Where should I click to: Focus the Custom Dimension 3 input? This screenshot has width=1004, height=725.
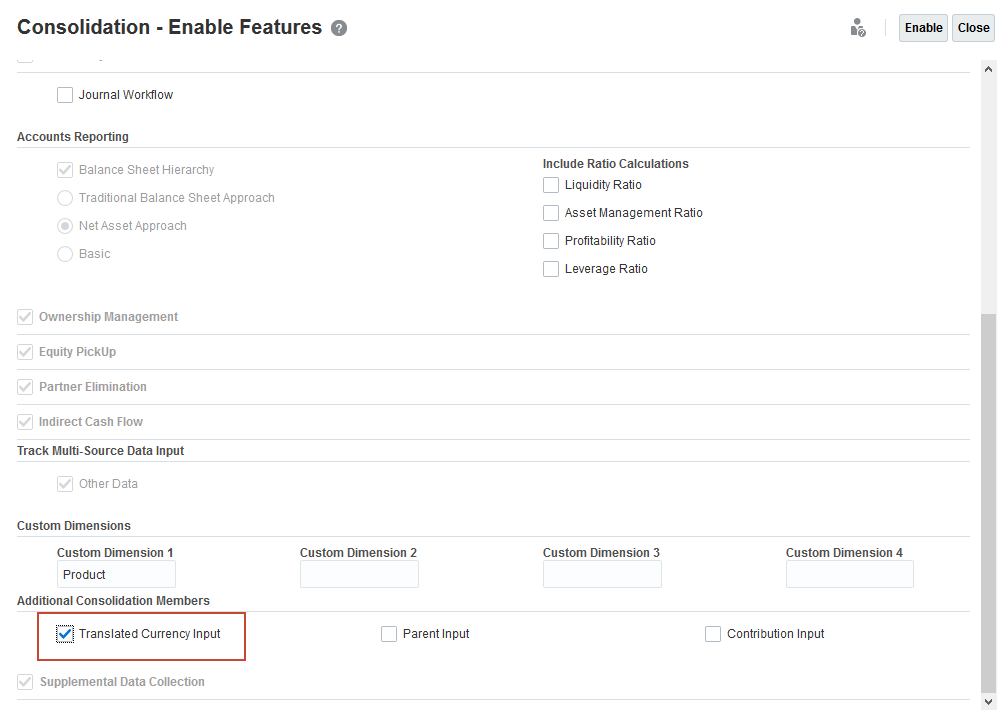click(x=602, y=574)
